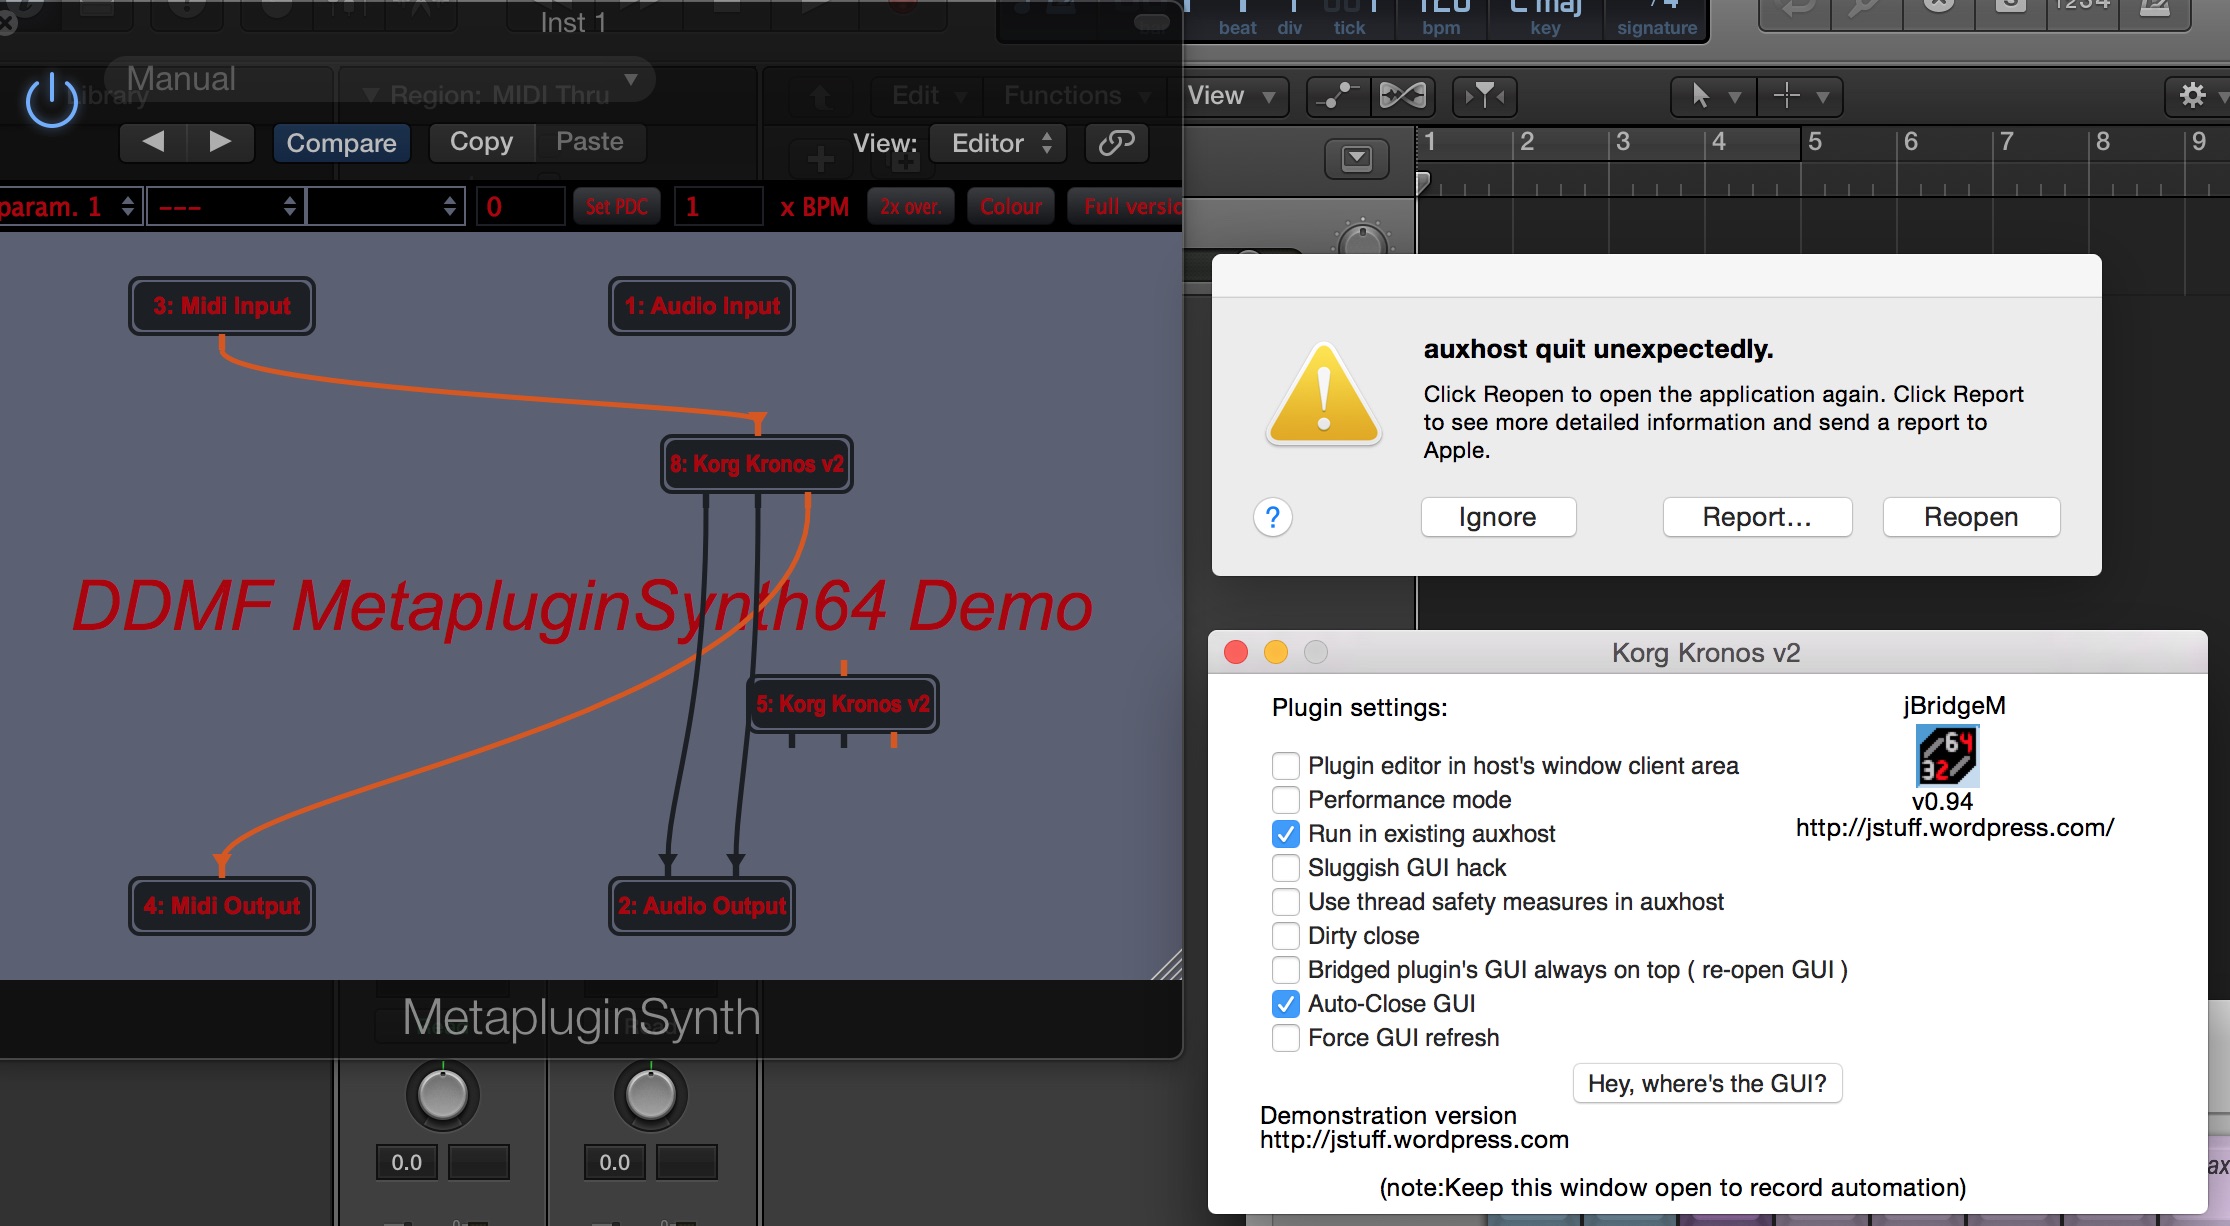Select the 1: Audio Input node

(702, 306)
